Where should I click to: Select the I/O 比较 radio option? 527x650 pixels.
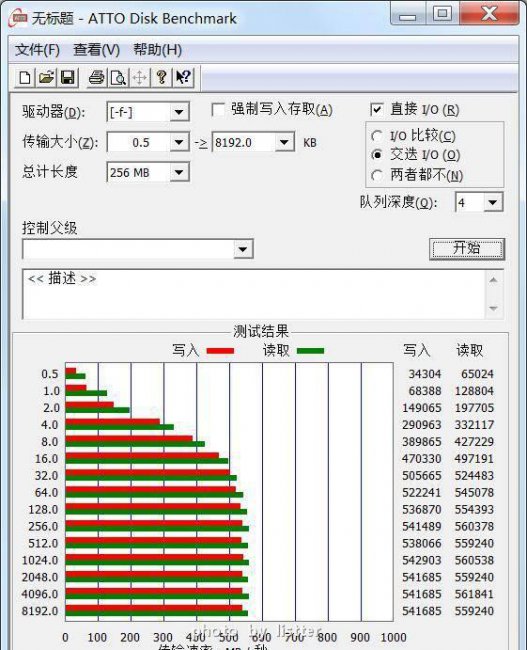click(x=376, y=136)
